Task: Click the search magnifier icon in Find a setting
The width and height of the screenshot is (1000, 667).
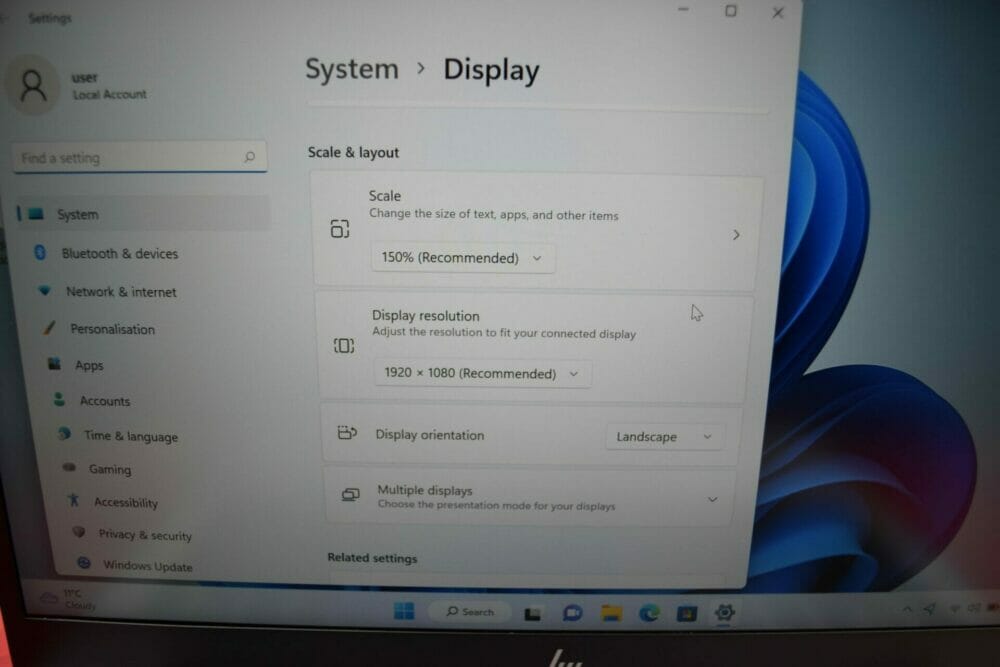Action: (249, 156)
